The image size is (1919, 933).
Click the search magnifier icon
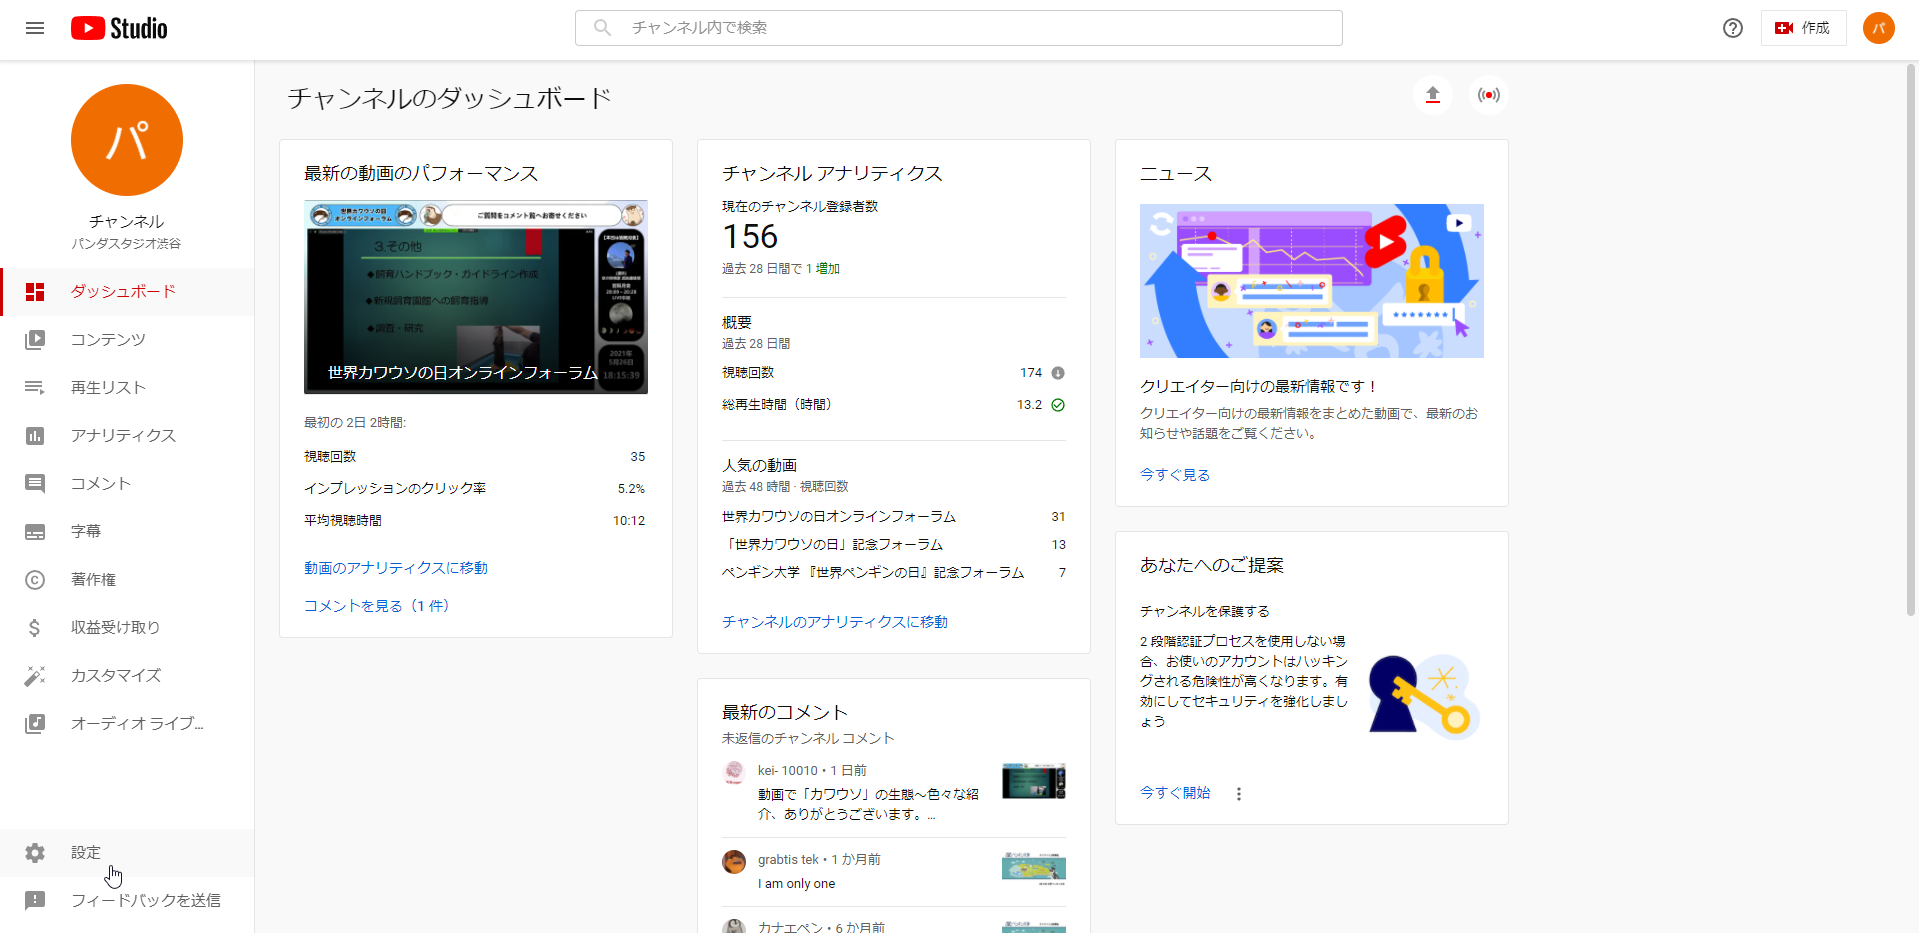pyautogui.click(x=602, y=28)
